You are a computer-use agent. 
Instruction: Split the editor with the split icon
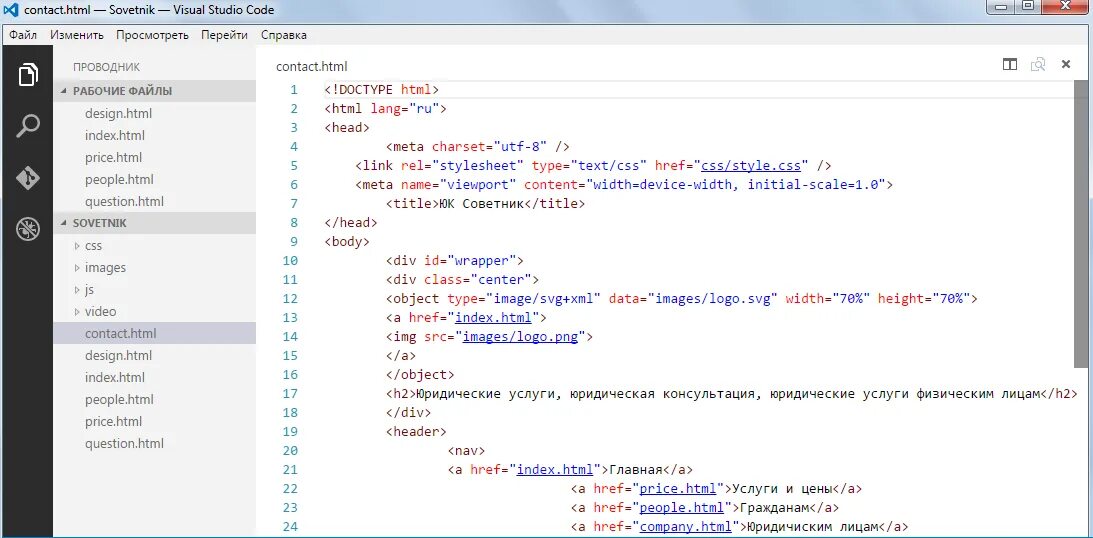[1010, 64]
